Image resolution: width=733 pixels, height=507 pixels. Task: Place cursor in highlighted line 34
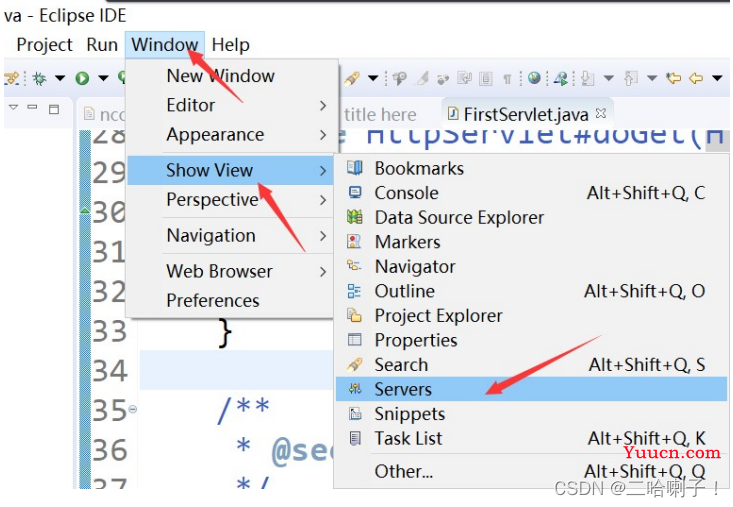[x=236, y=370]
